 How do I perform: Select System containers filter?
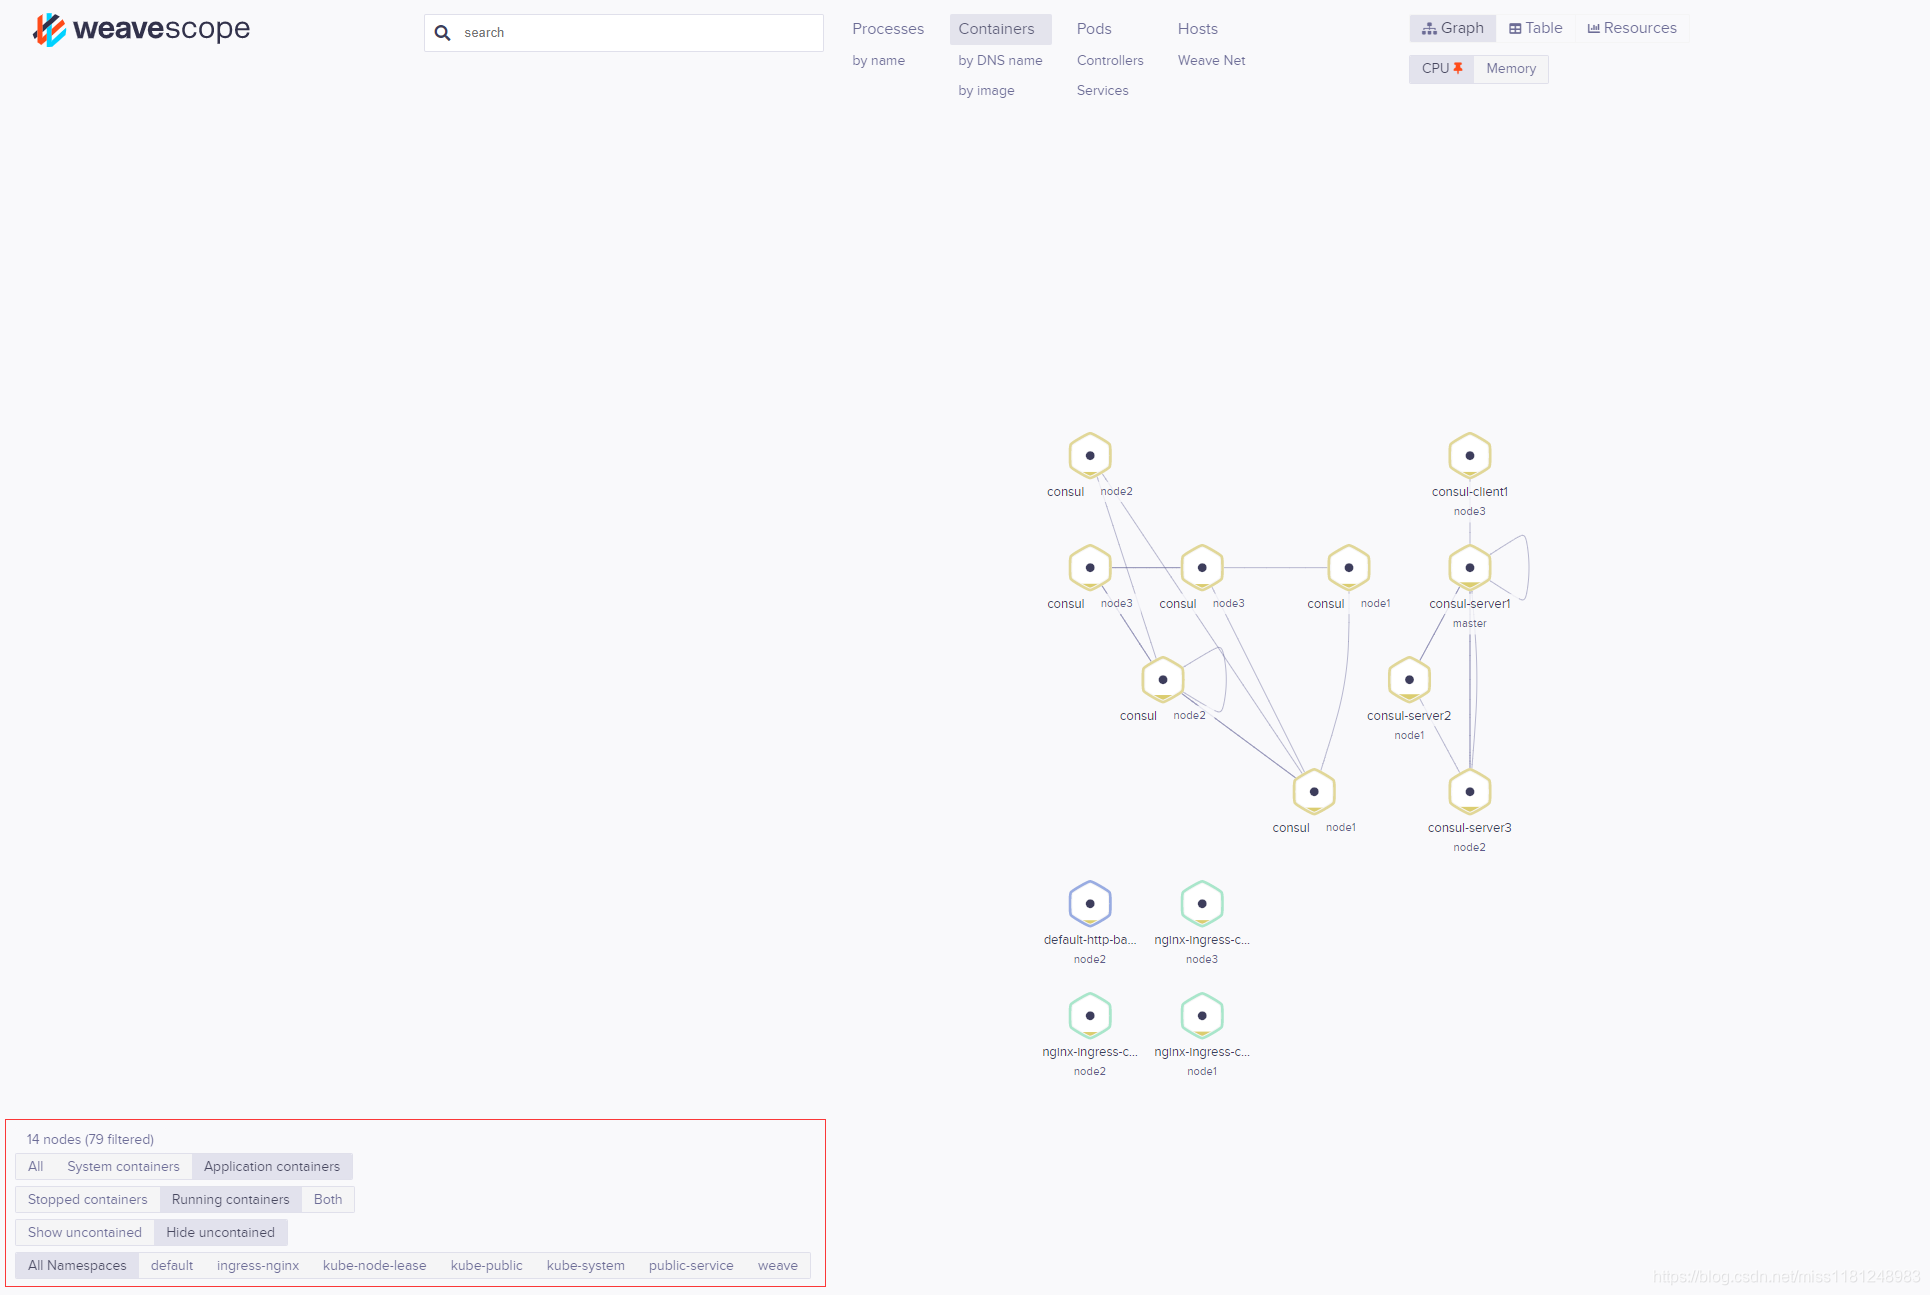[123, 1166]
